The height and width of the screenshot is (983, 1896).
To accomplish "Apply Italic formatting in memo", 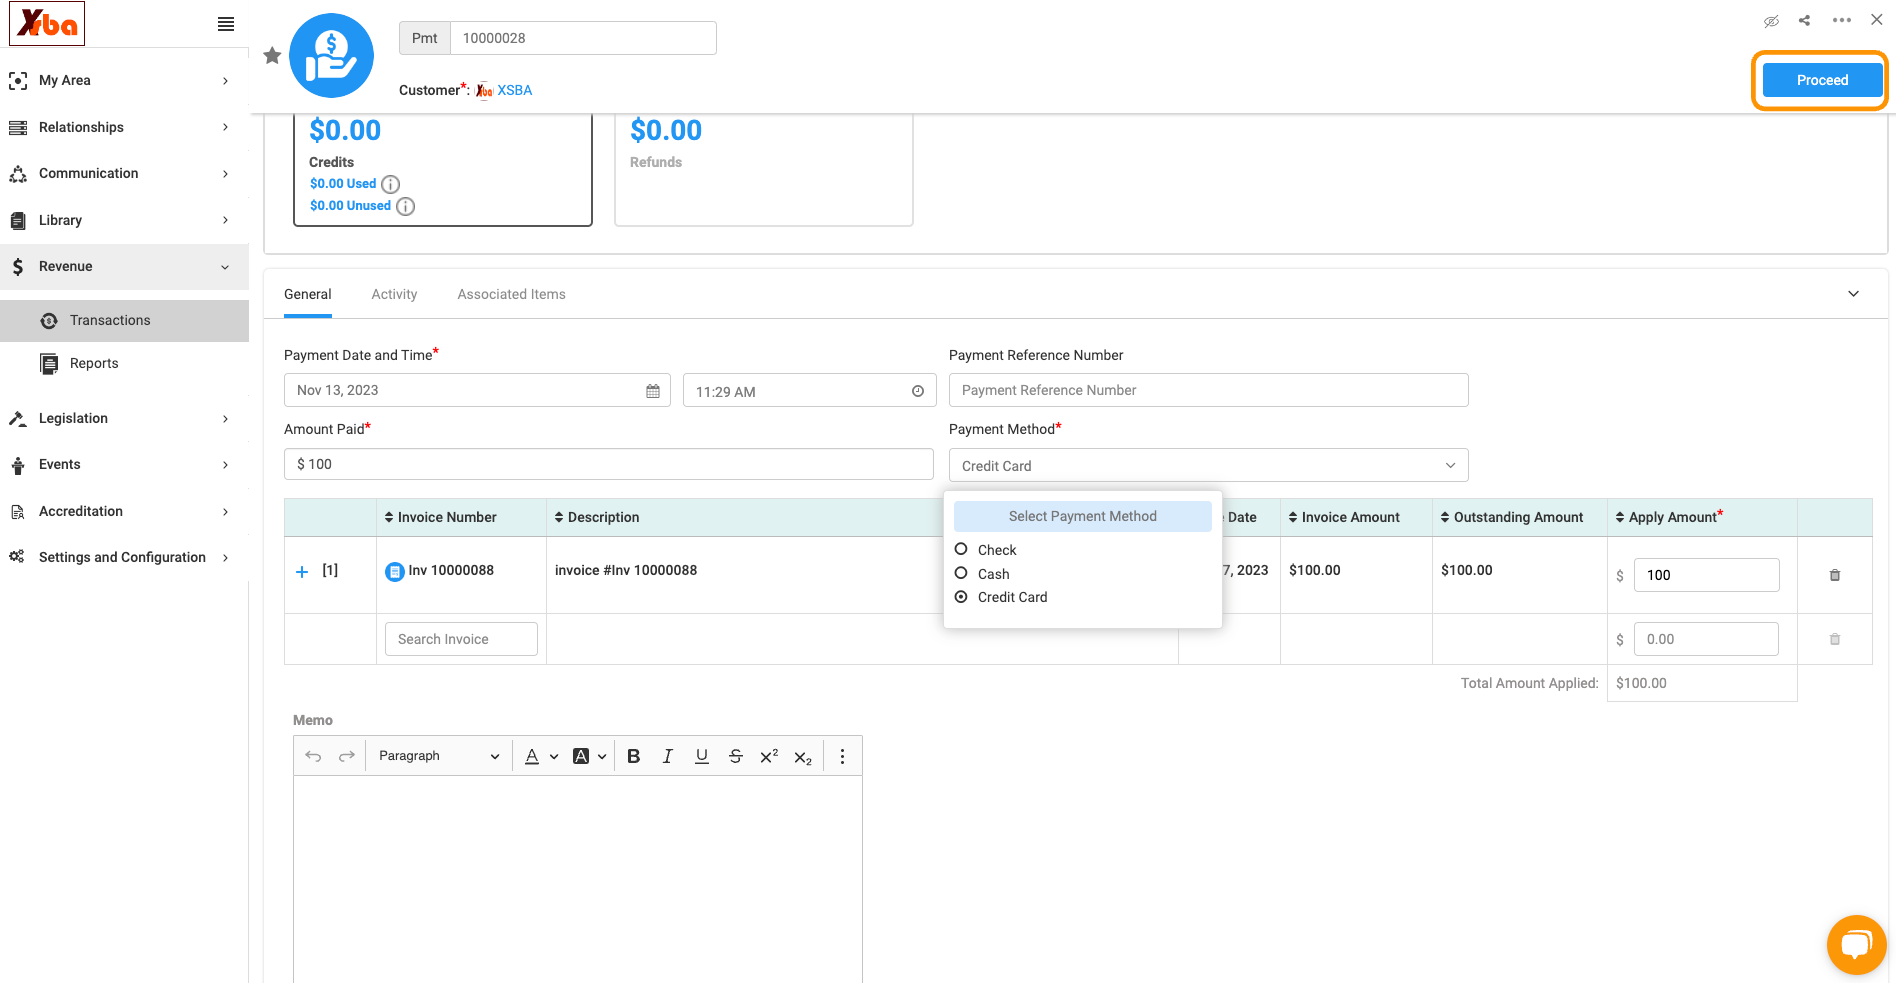I will (x=667, y=756).
